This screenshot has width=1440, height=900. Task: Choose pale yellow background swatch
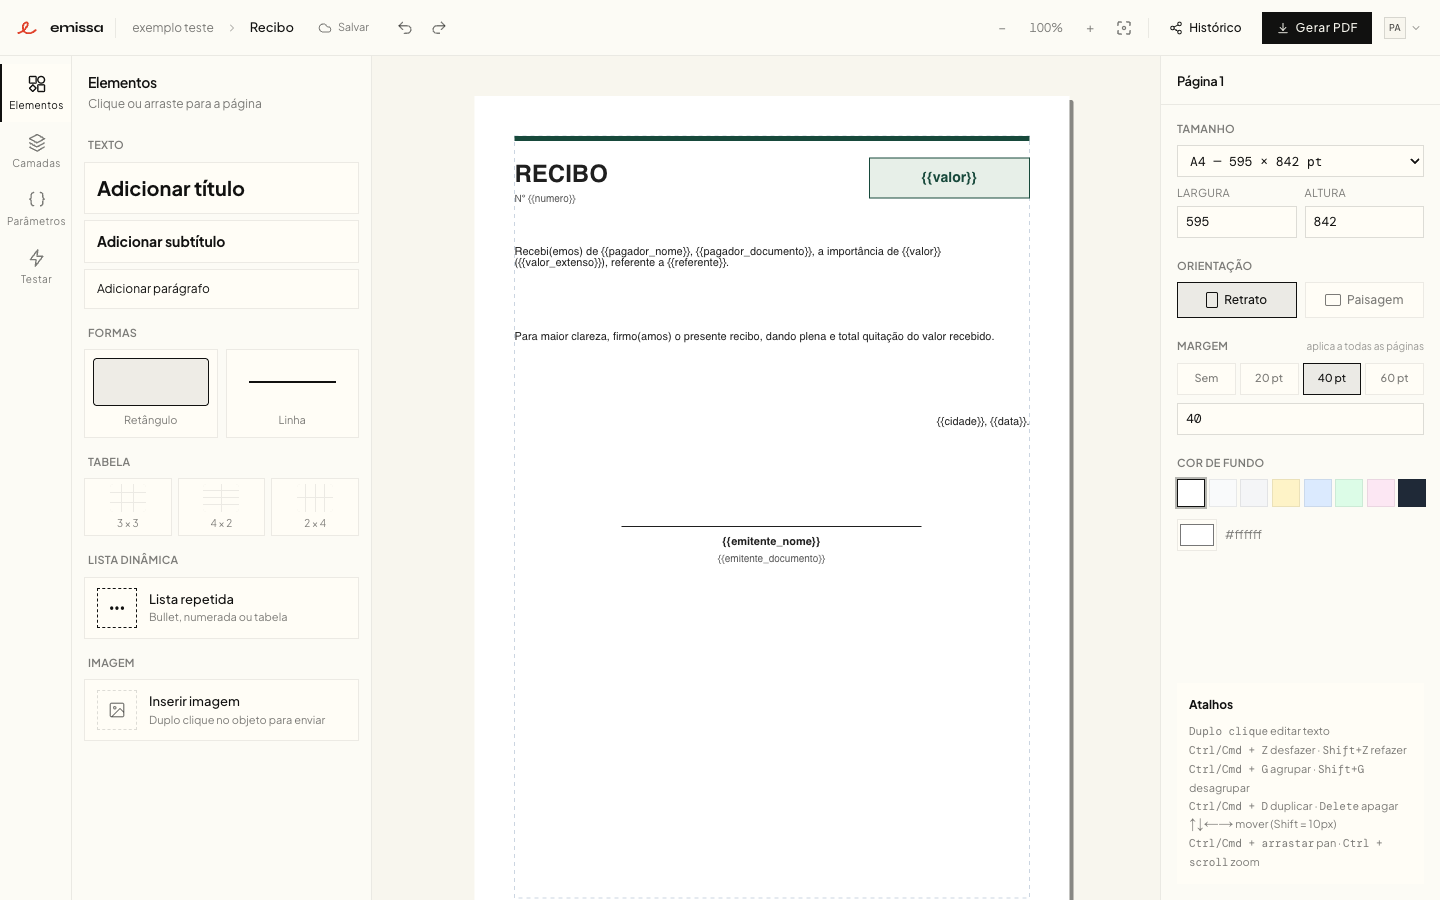[x=1286, y=493]
